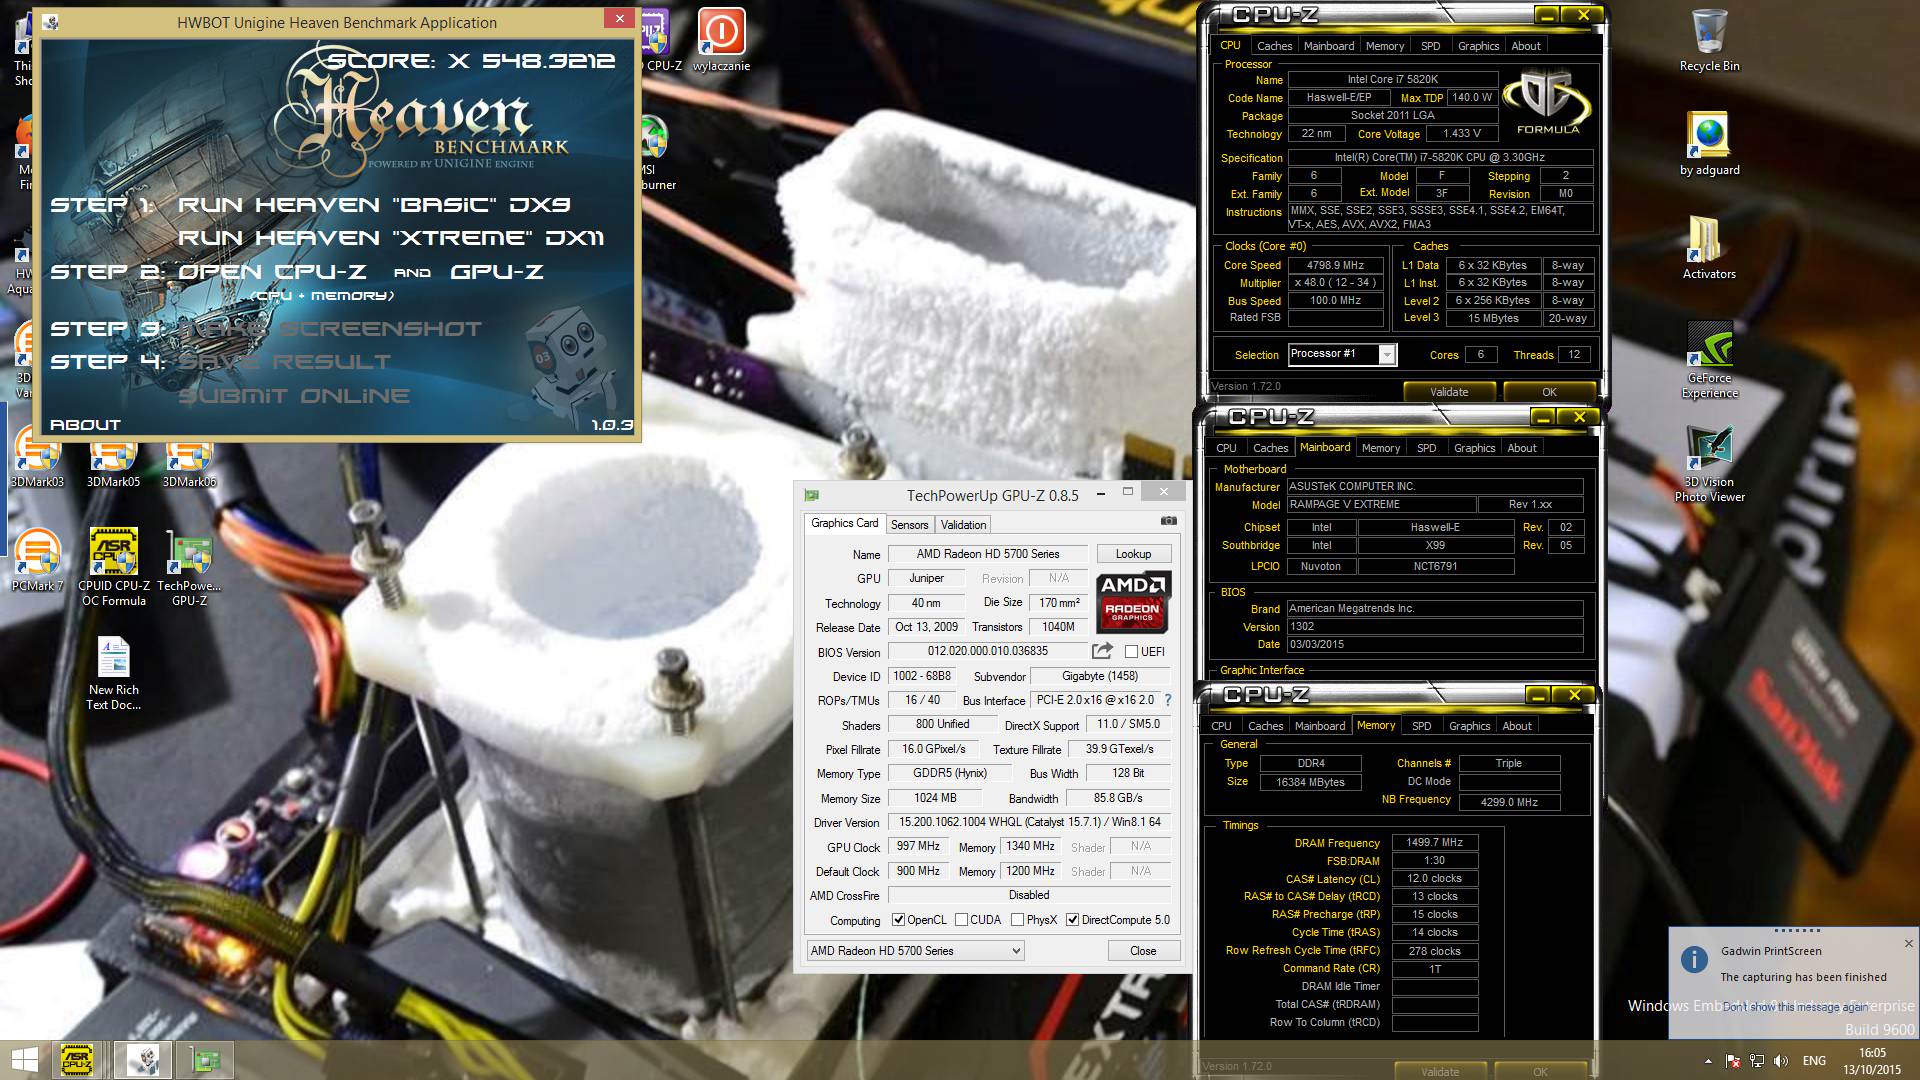Select the Graphics Card tab in GPU-Z

pyautogui.click(x=844, y=523)
